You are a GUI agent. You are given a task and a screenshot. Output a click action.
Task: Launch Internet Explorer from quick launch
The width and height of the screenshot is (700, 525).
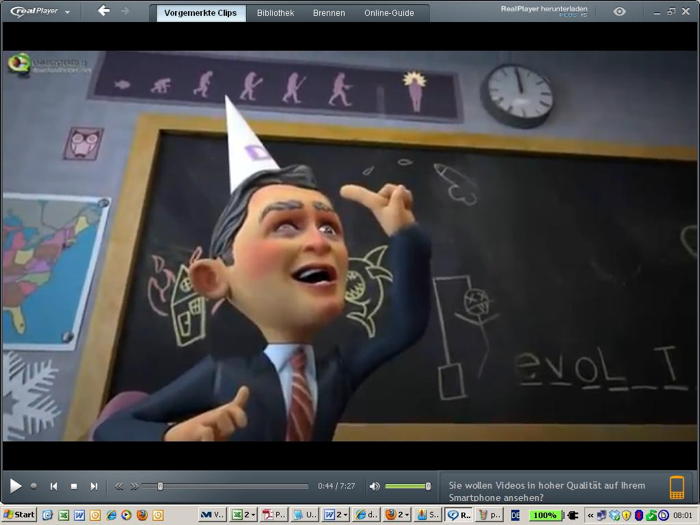pyautogui.click(x=111, y=515)
